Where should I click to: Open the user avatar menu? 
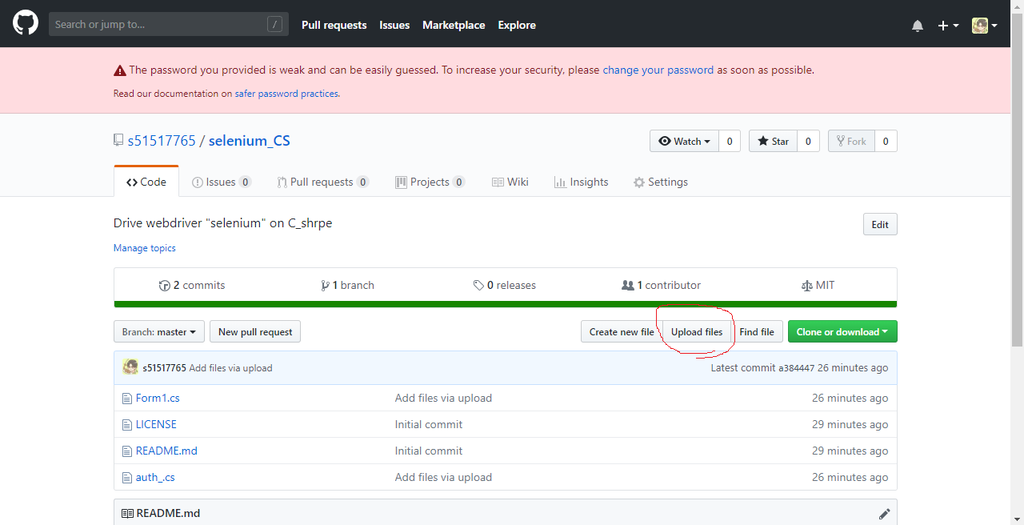click(984, 25)
